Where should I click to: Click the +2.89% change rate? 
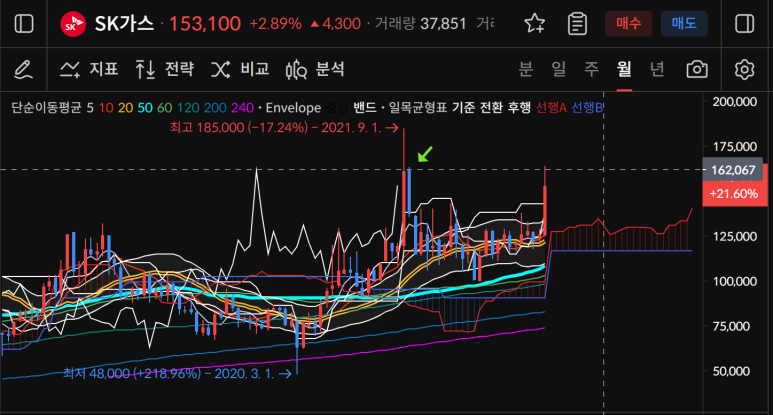click(x=276, y=24)
